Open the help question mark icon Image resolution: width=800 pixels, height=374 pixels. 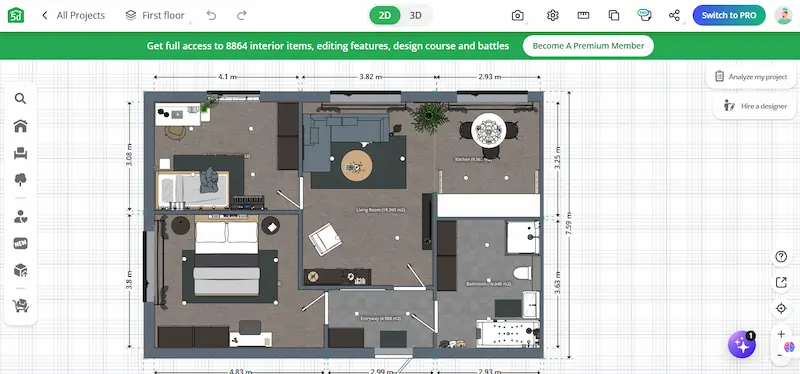781,257
